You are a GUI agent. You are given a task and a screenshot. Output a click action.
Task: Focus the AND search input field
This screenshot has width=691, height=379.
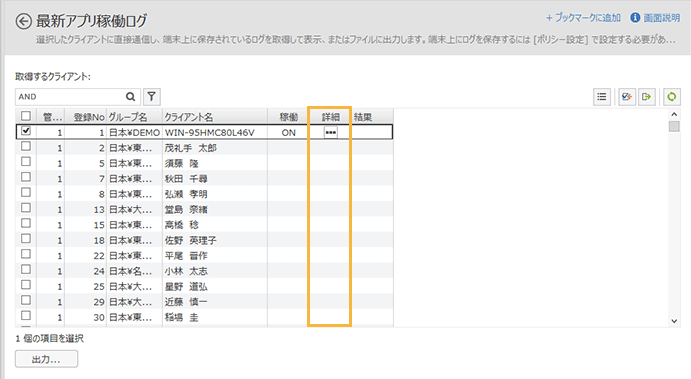pyautogui.click(x=71, y=97)
